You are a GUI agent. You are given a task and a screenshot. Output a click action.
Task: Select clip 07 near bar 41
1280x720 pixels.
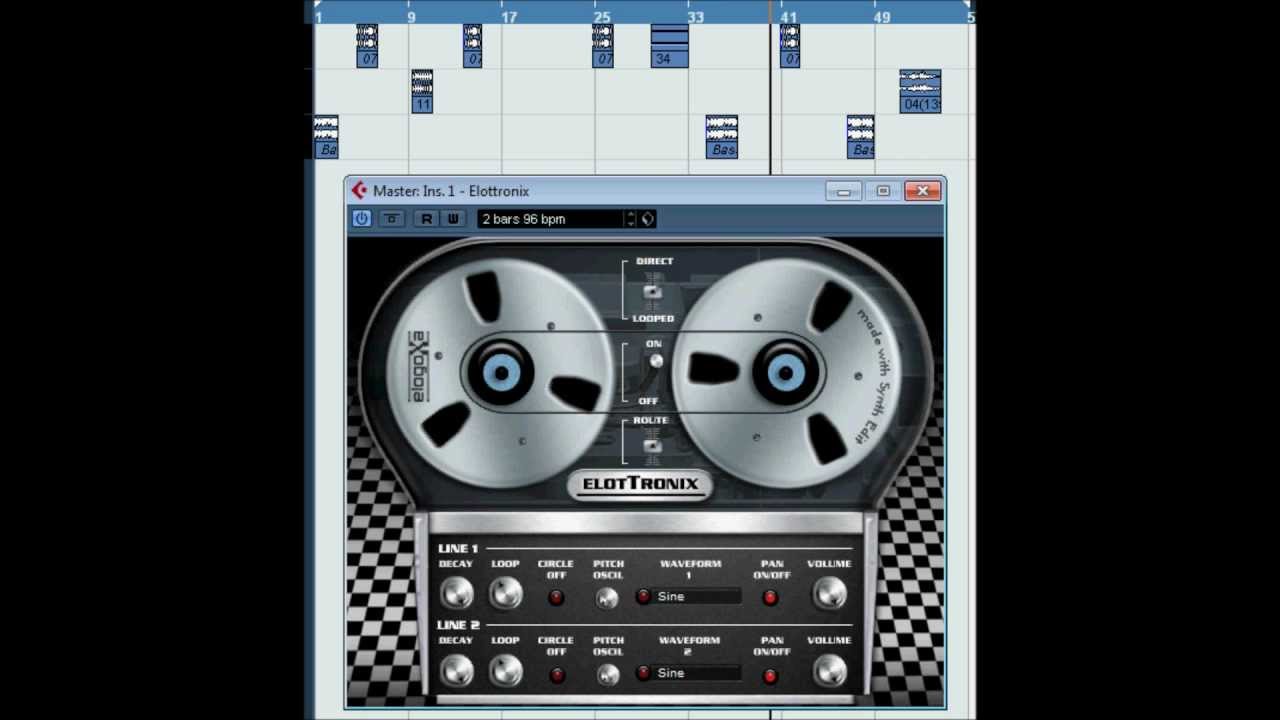coord(789,46)
